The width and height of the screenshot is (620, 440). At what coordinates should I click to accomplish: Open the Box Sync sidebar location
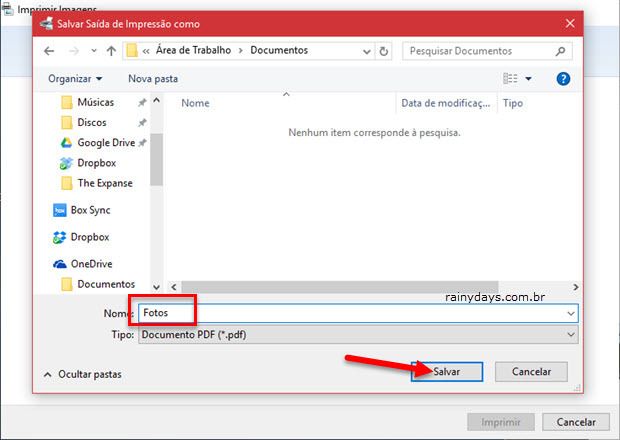(x=90, y=210)
